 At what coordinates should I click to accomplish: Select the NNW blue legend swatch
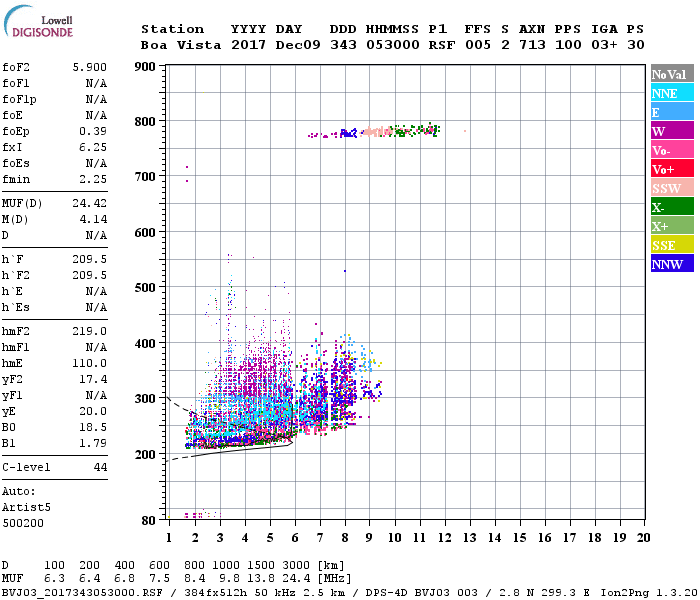[x=672, y=263]
